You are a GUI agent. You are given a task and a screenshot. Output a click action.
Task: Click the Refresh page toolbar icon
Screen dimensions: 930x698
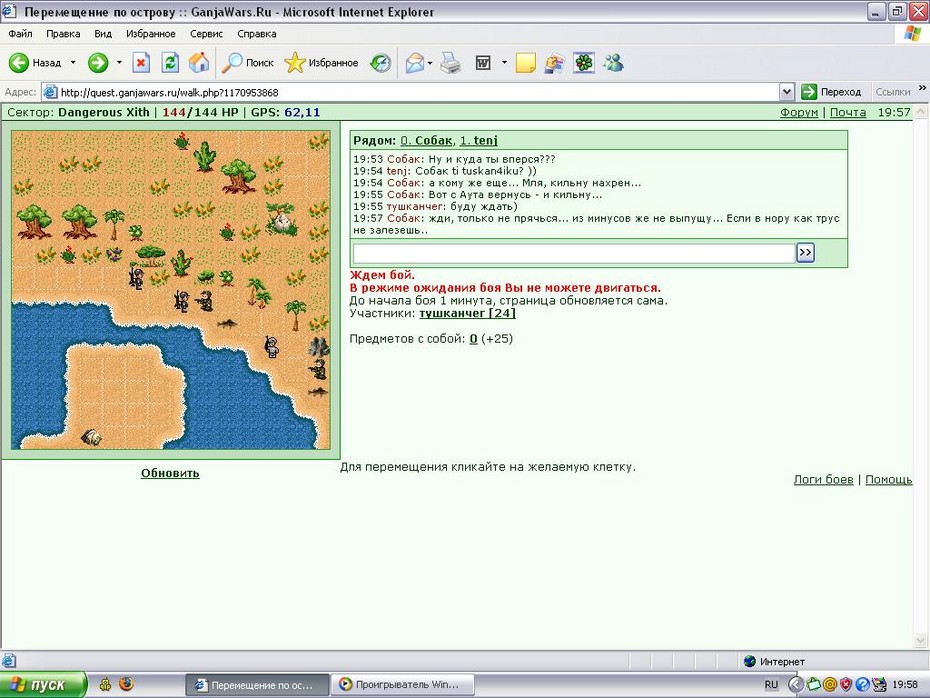(170, 62)
